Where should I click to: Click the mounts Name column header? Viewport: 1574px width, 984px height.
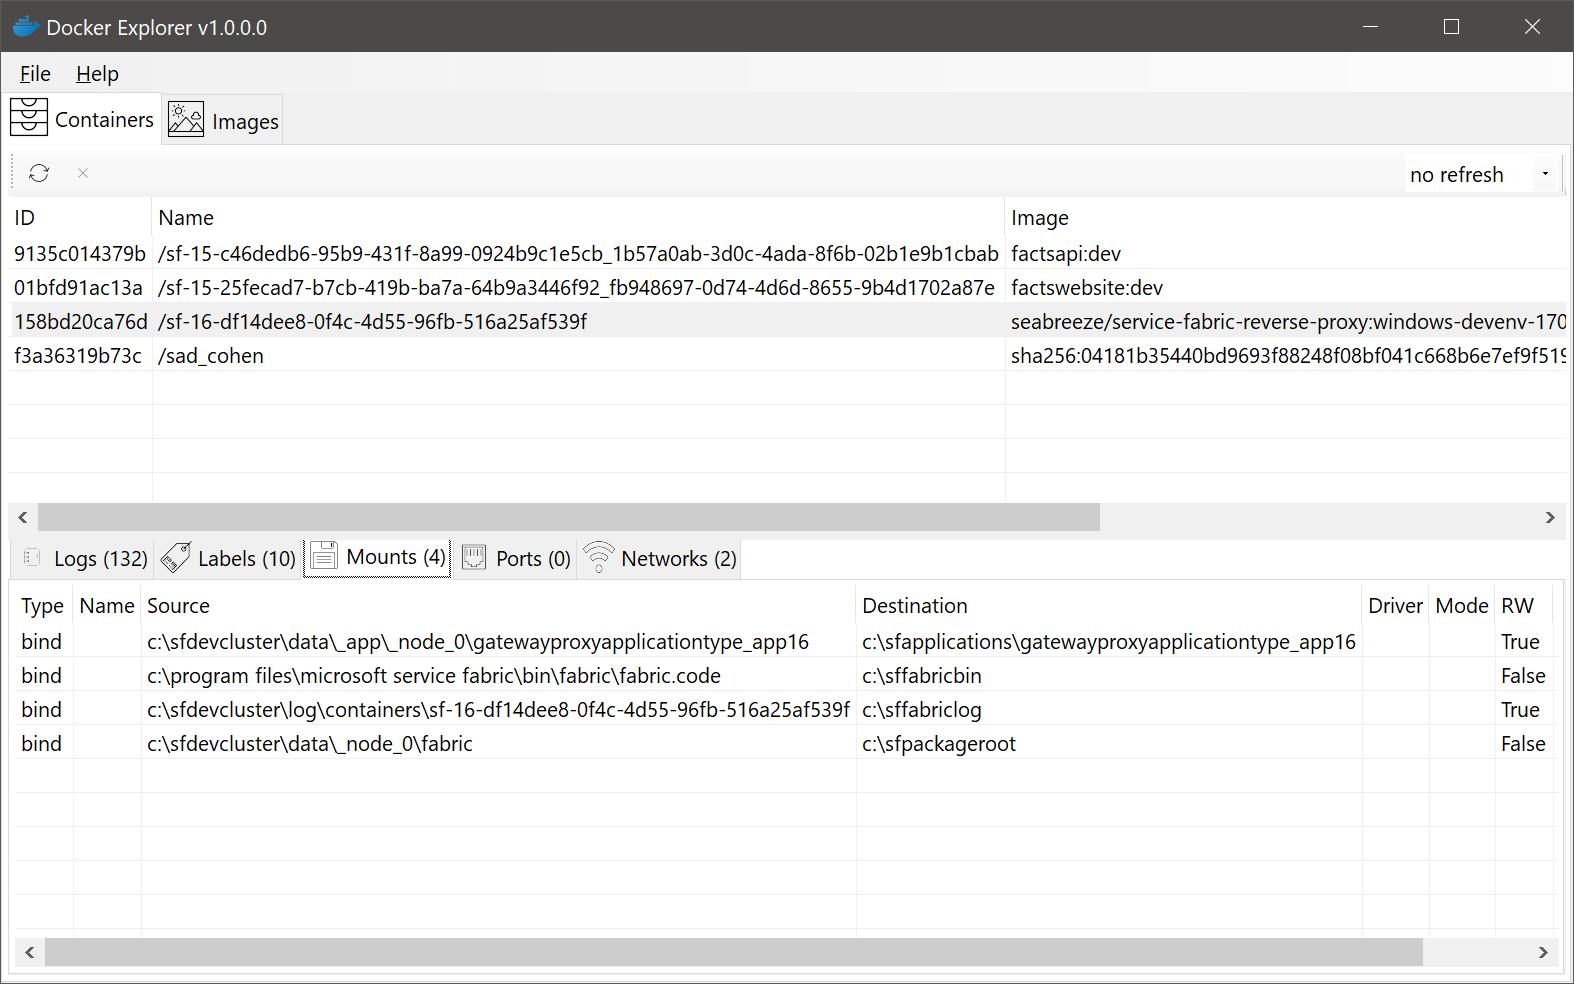pyautogui.click(x=107, y=606)
